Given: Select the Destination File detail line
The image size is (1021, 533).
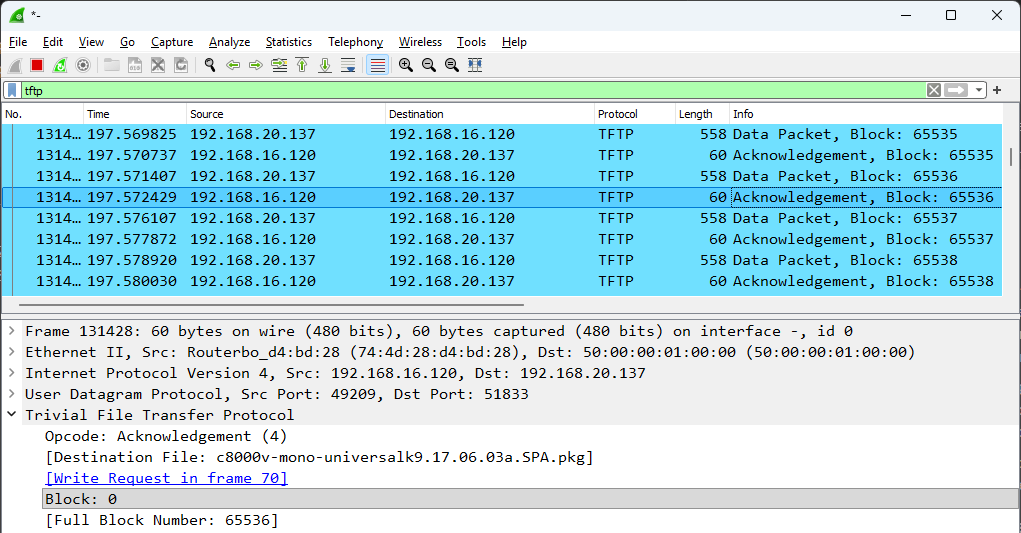Looking at the screenshot, I should pos(319,457).
